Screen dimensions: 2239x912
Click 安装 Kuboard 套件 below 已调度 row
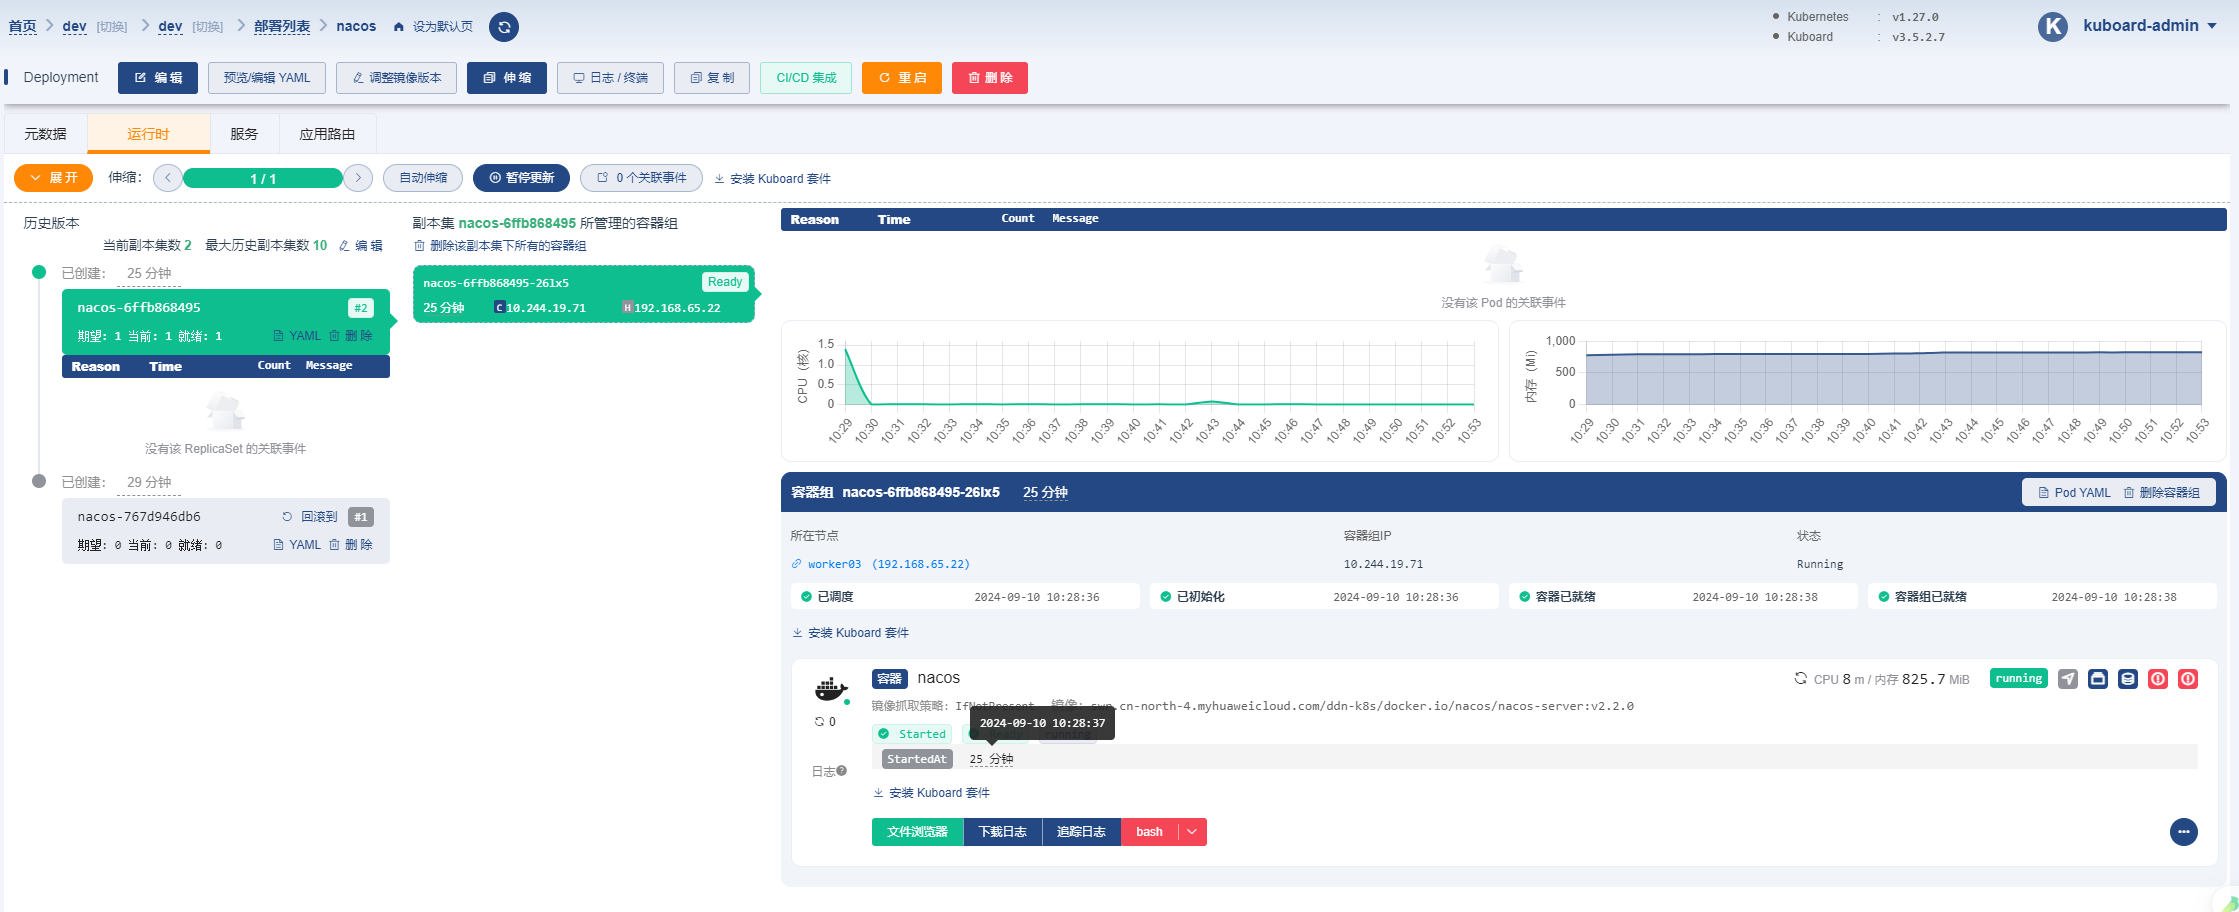[x=850, y=633]
